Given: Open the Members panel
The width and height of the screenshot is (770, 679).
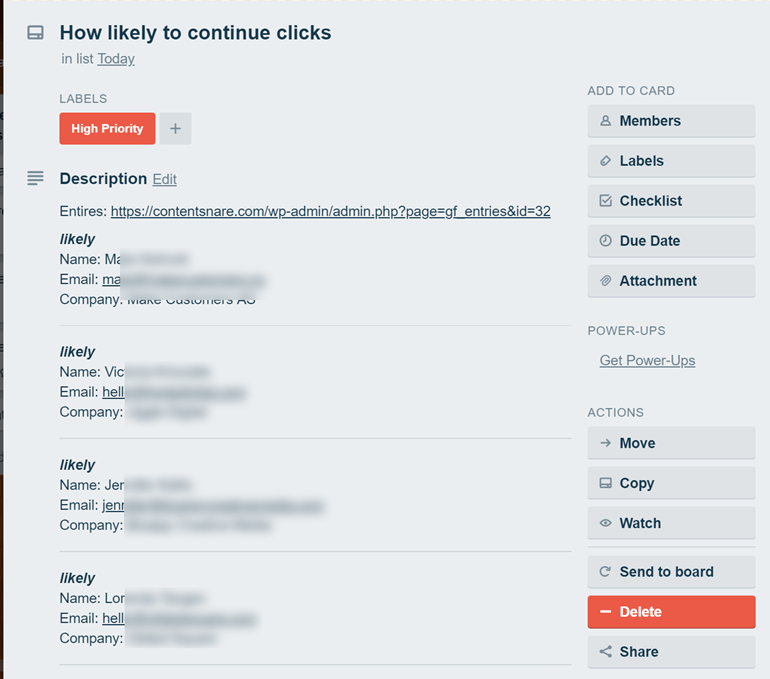Looking at the screenshot, I should (x=671, y=121).
